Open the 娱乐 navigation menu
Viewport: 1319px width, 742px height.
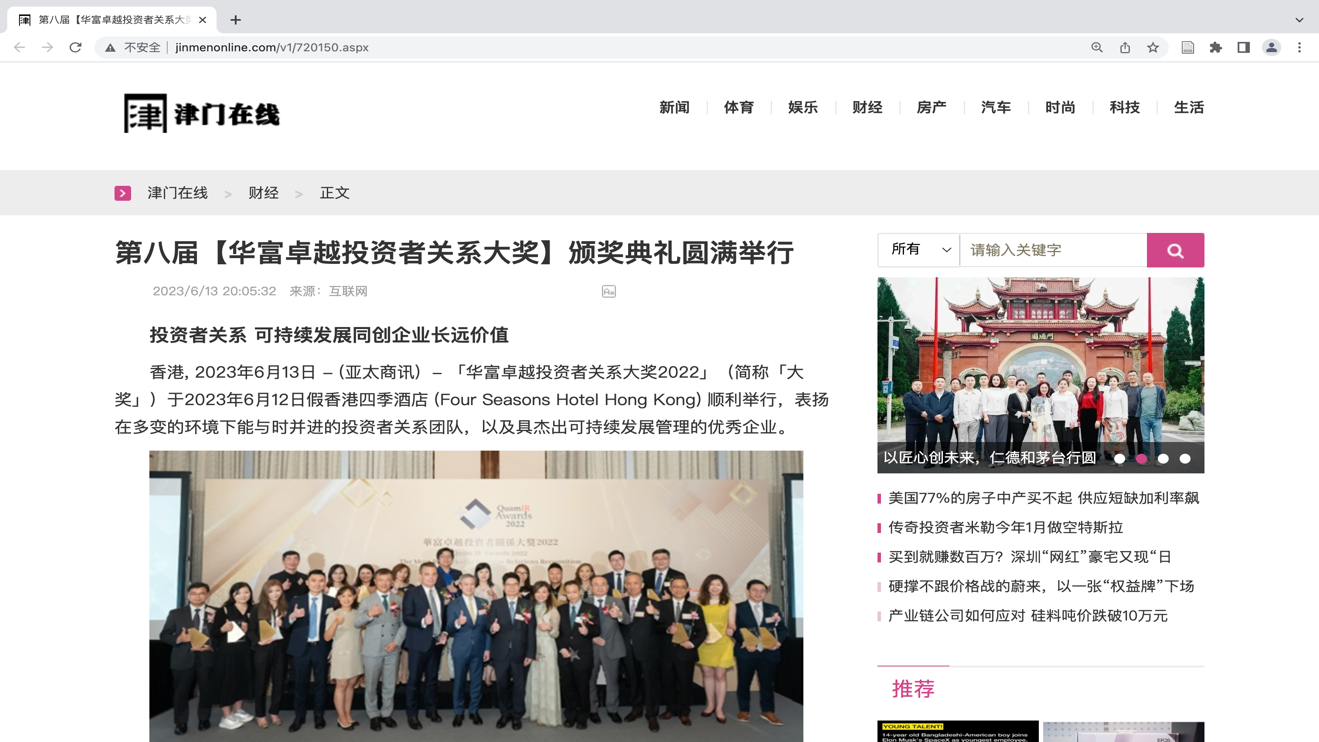[x=803, y=107]
